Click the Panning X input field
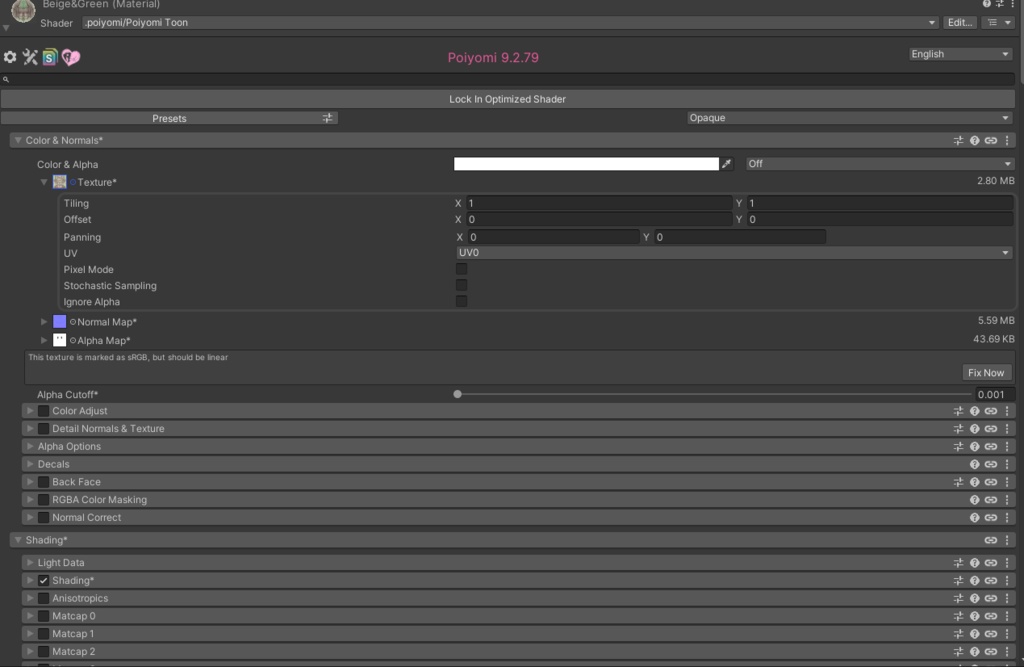 point(553,237)
